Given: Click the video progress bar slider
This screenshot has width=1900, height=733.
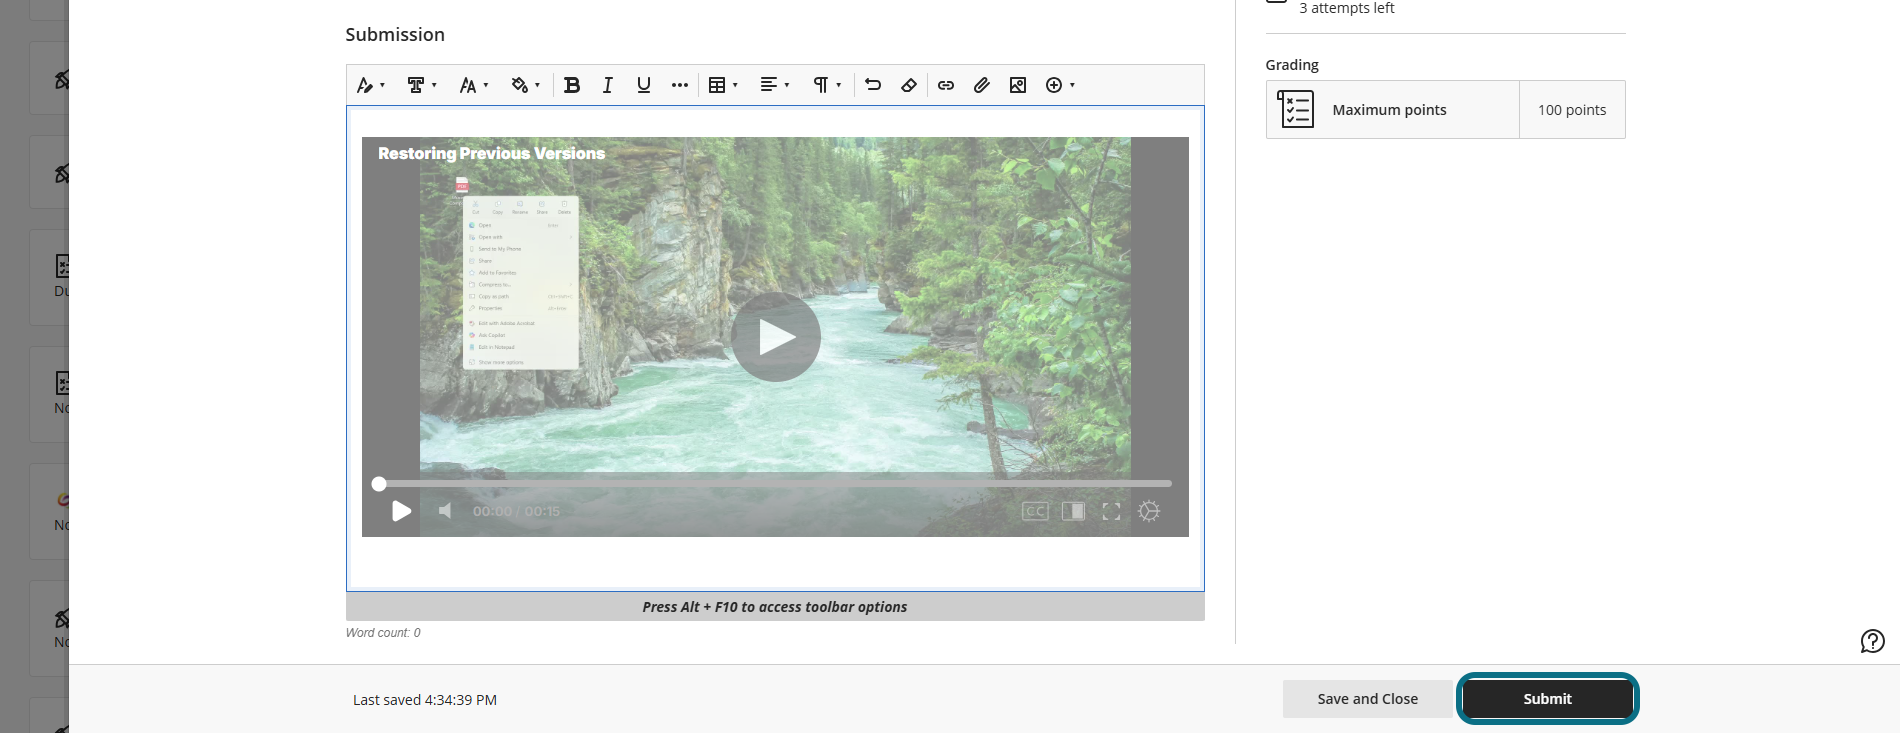Looking at the screenshot, I should [x=775, y=484].
